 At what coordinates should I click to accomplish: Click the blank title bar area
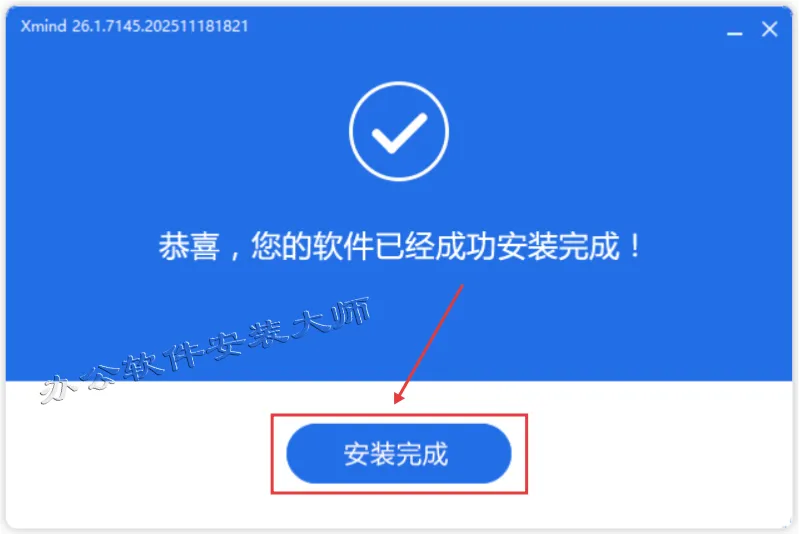[485, 27]
